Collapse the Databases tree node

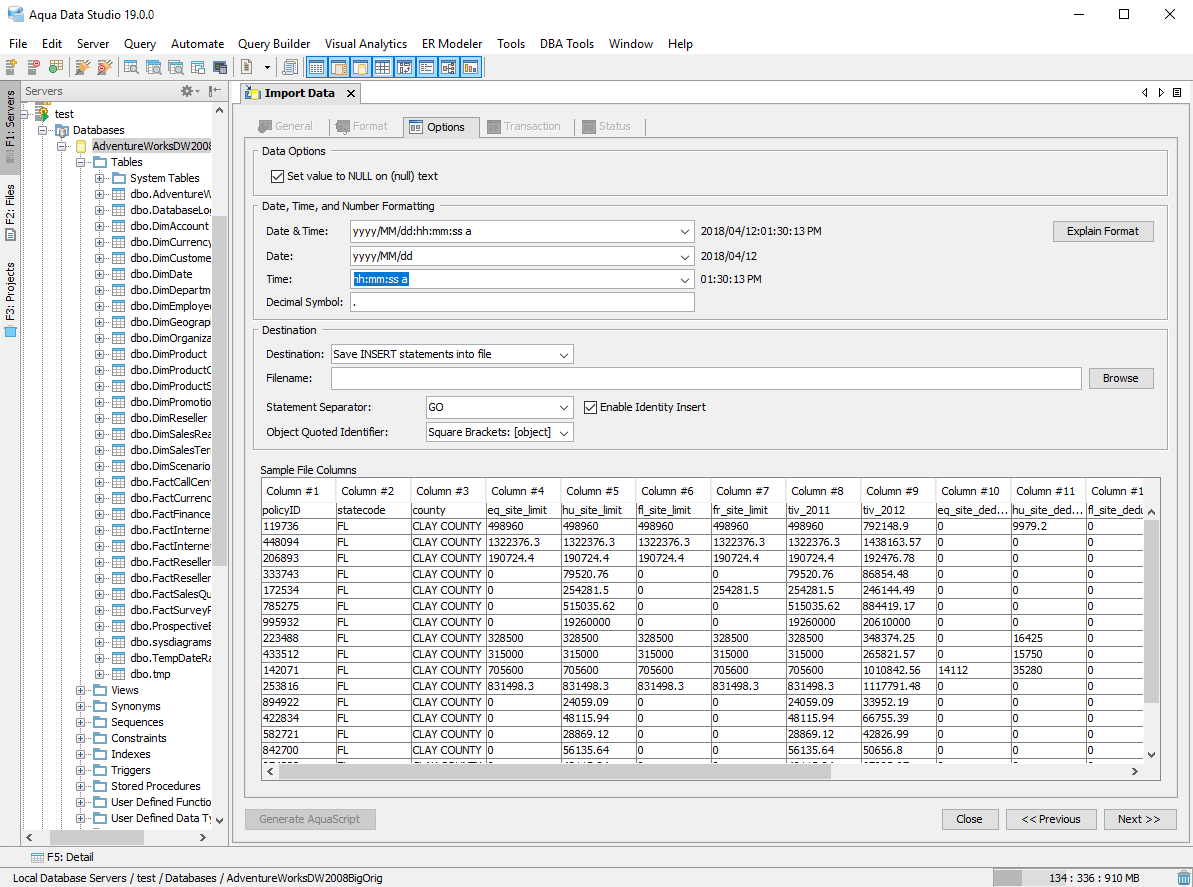point(43,130)
